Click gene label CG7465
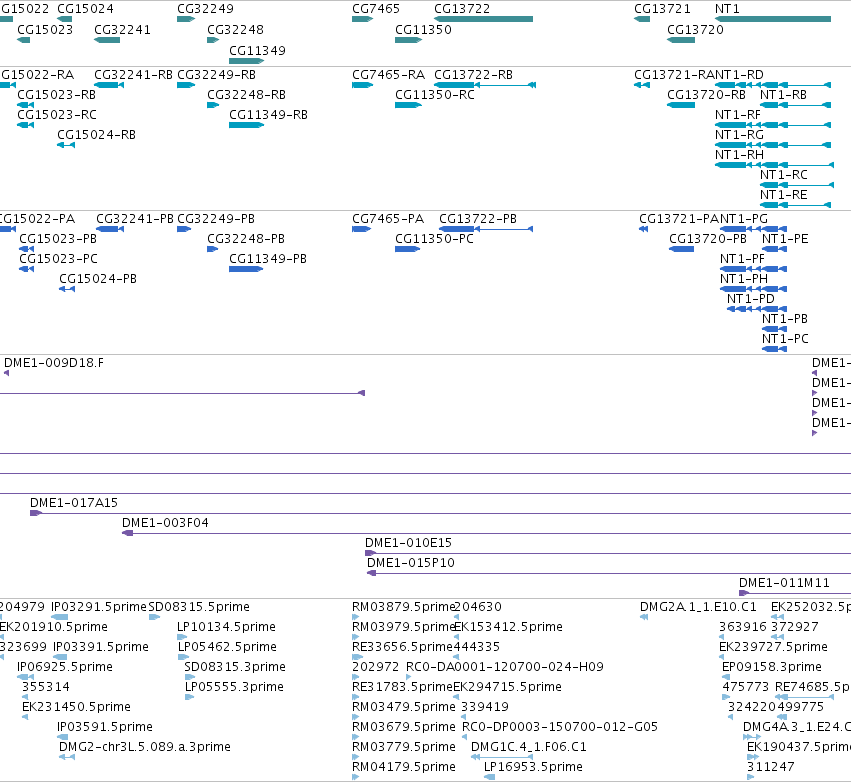Screen dimensions: 851x782 [376, 9]
